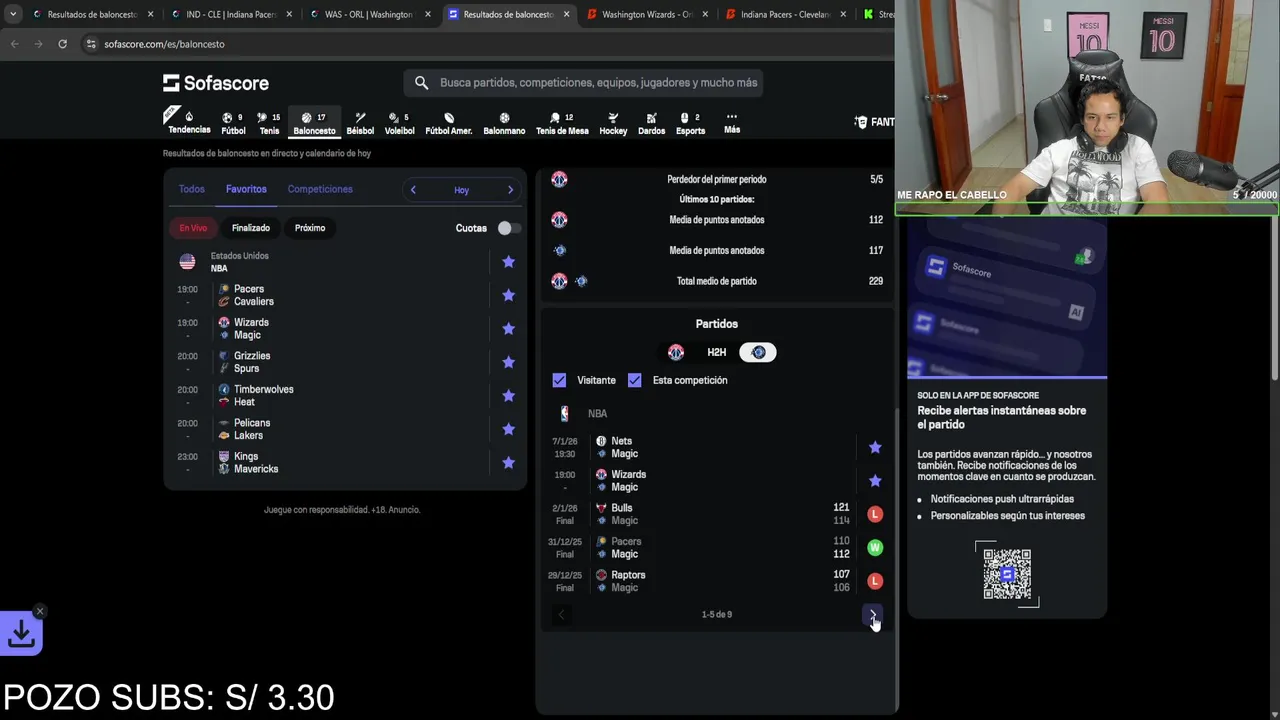Uncheck the Visitante checkbox
1280x720 pixels.
559,380
